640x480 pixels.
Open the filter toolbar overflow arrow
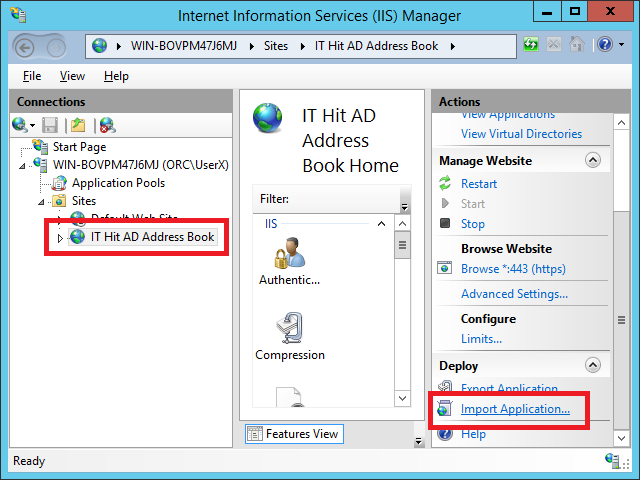coord(404,207)
